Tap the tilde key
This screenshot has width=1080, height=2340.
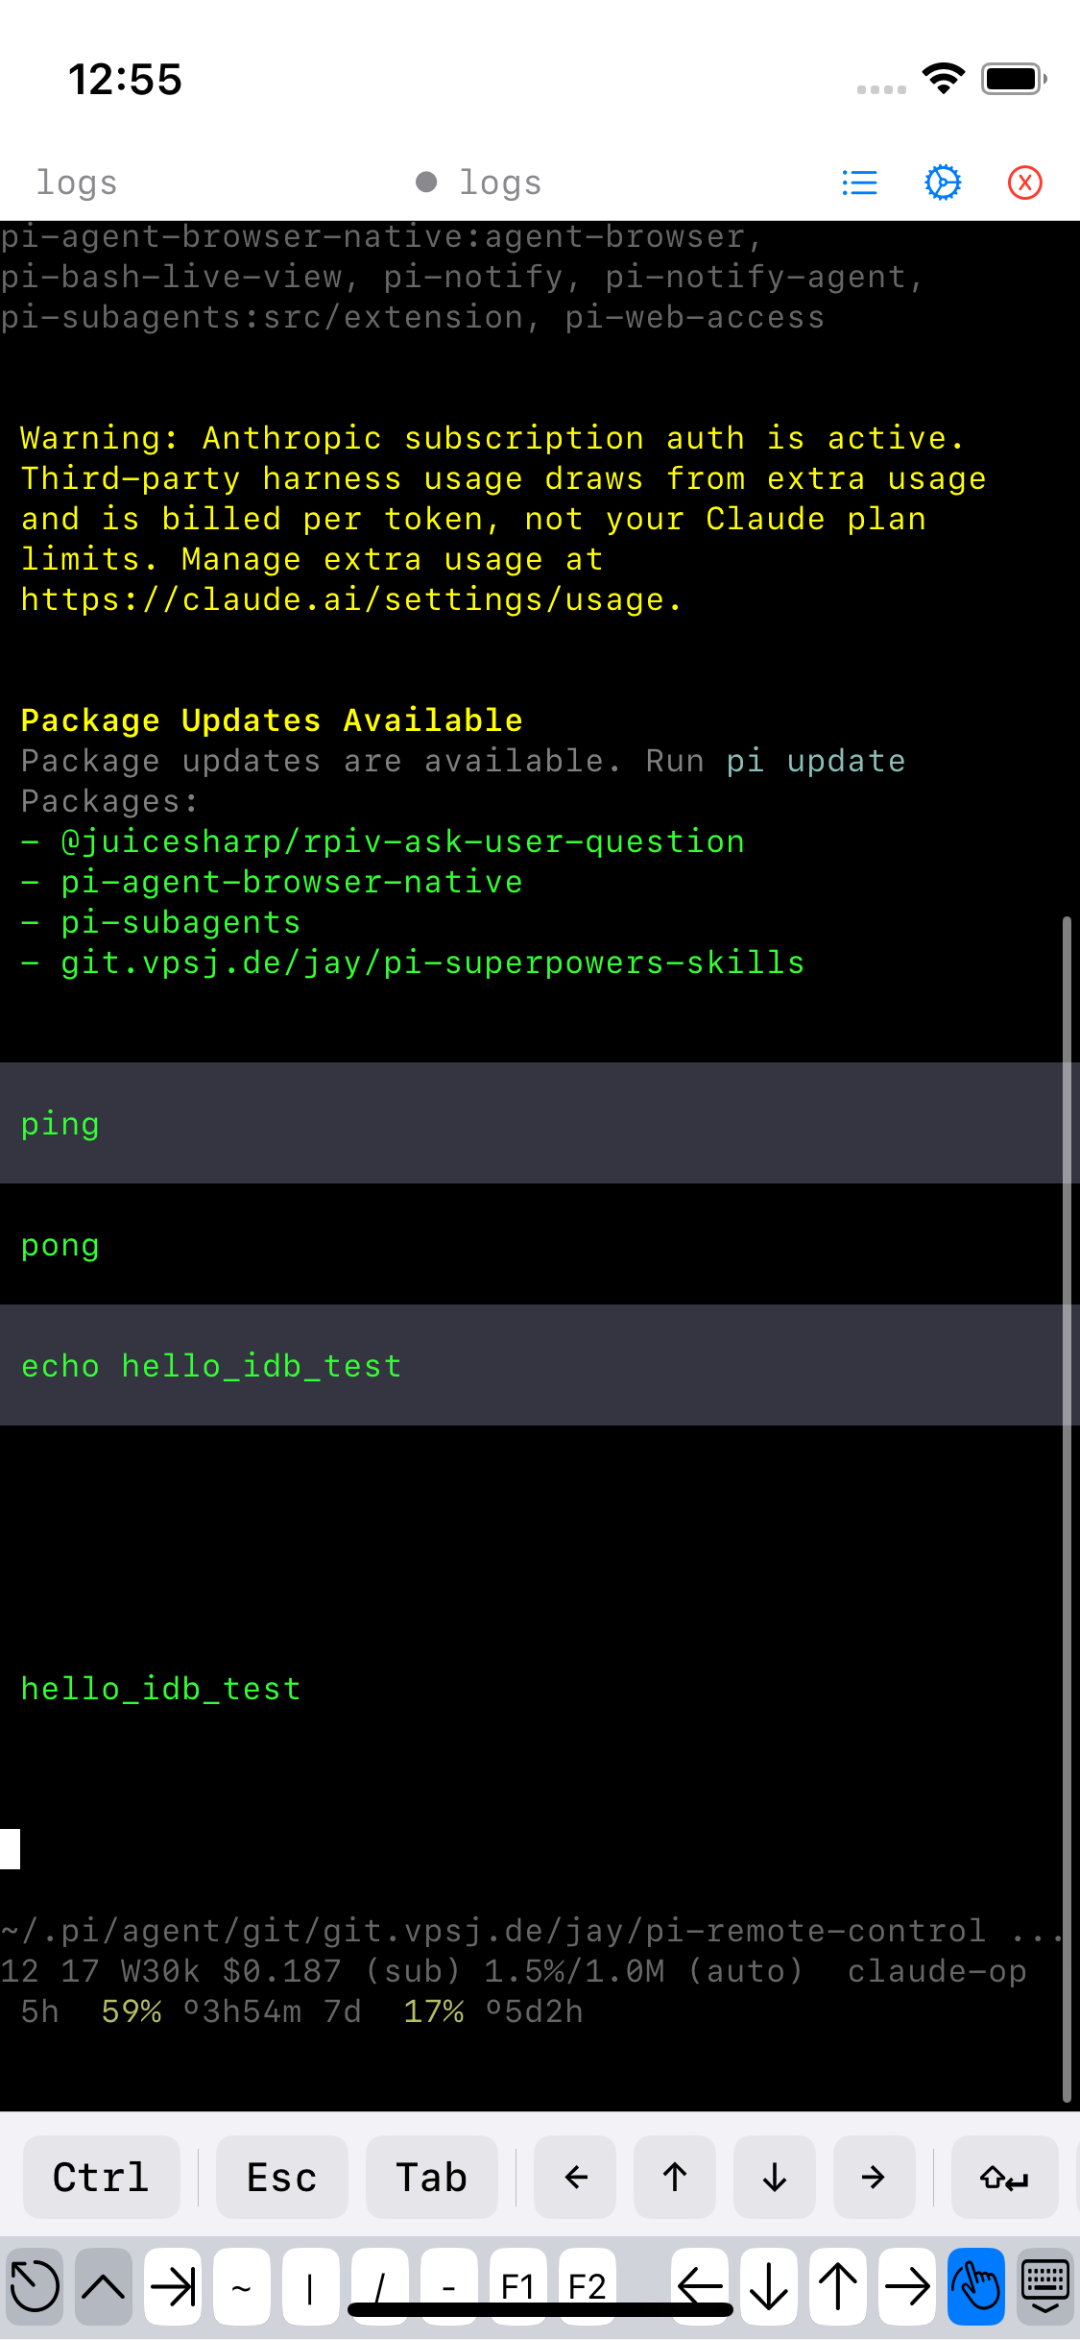pos(242,2286)
